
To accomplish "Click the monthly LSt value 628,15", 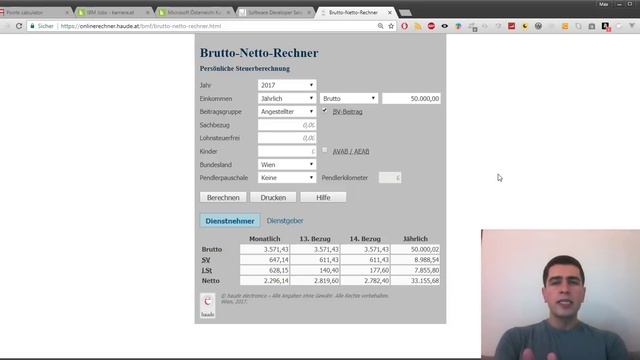I will click(264, 270).
